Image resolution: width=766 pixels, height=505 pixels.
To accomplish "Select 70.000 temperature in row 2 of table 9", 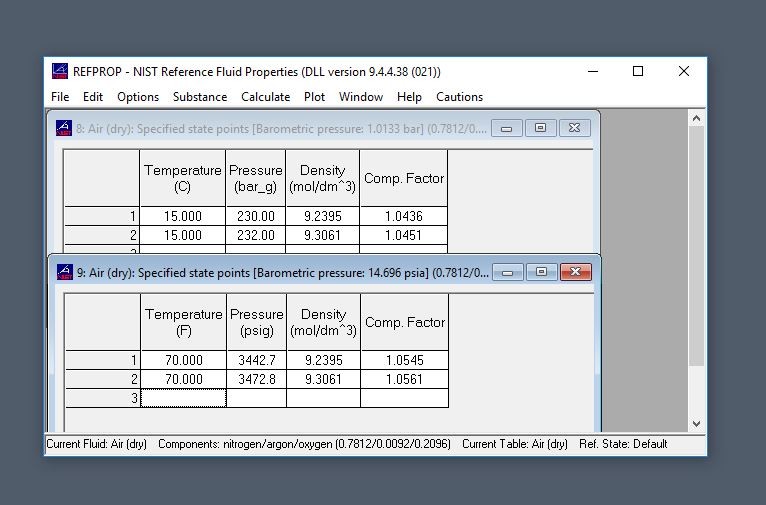I will [x=184, y=379].
